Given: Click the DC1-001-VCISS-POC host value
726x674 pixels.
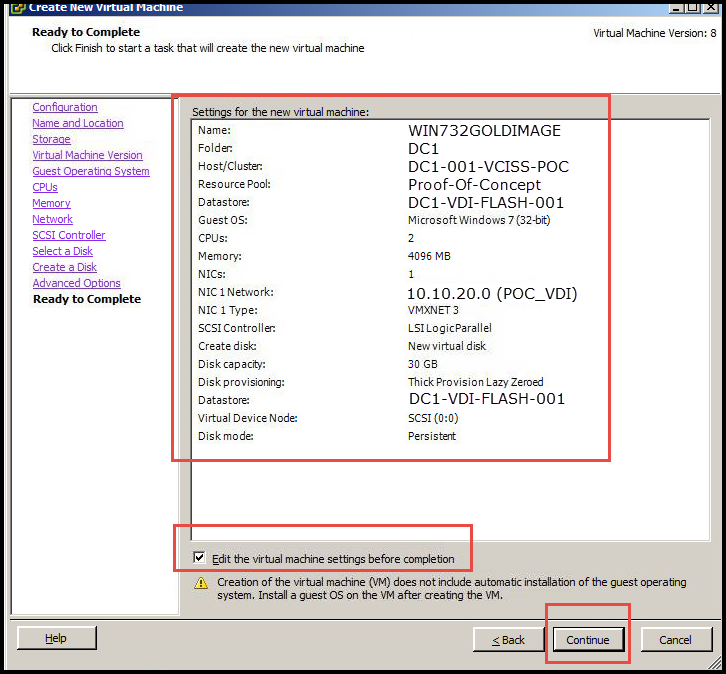Looking at the screenshot, I should [488, 167].
